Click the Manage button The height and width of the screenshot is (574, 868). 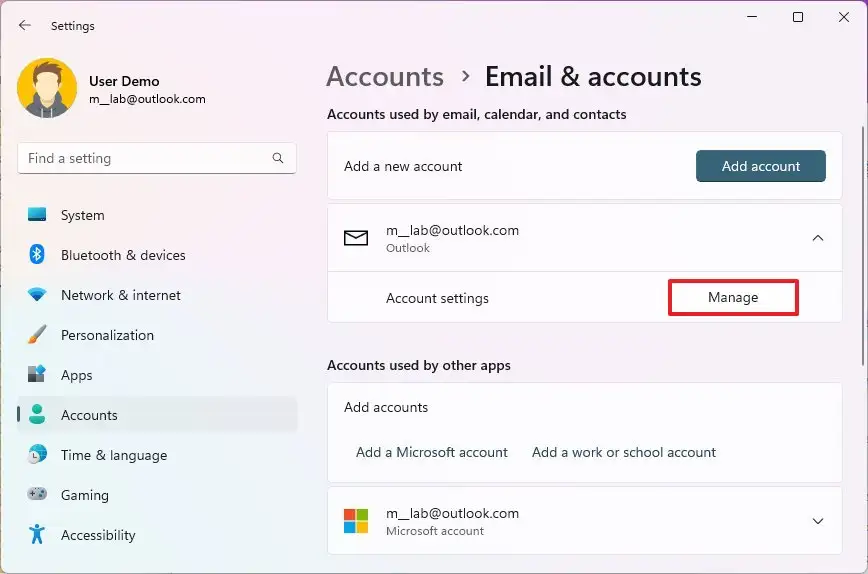[x=733, y=297]
